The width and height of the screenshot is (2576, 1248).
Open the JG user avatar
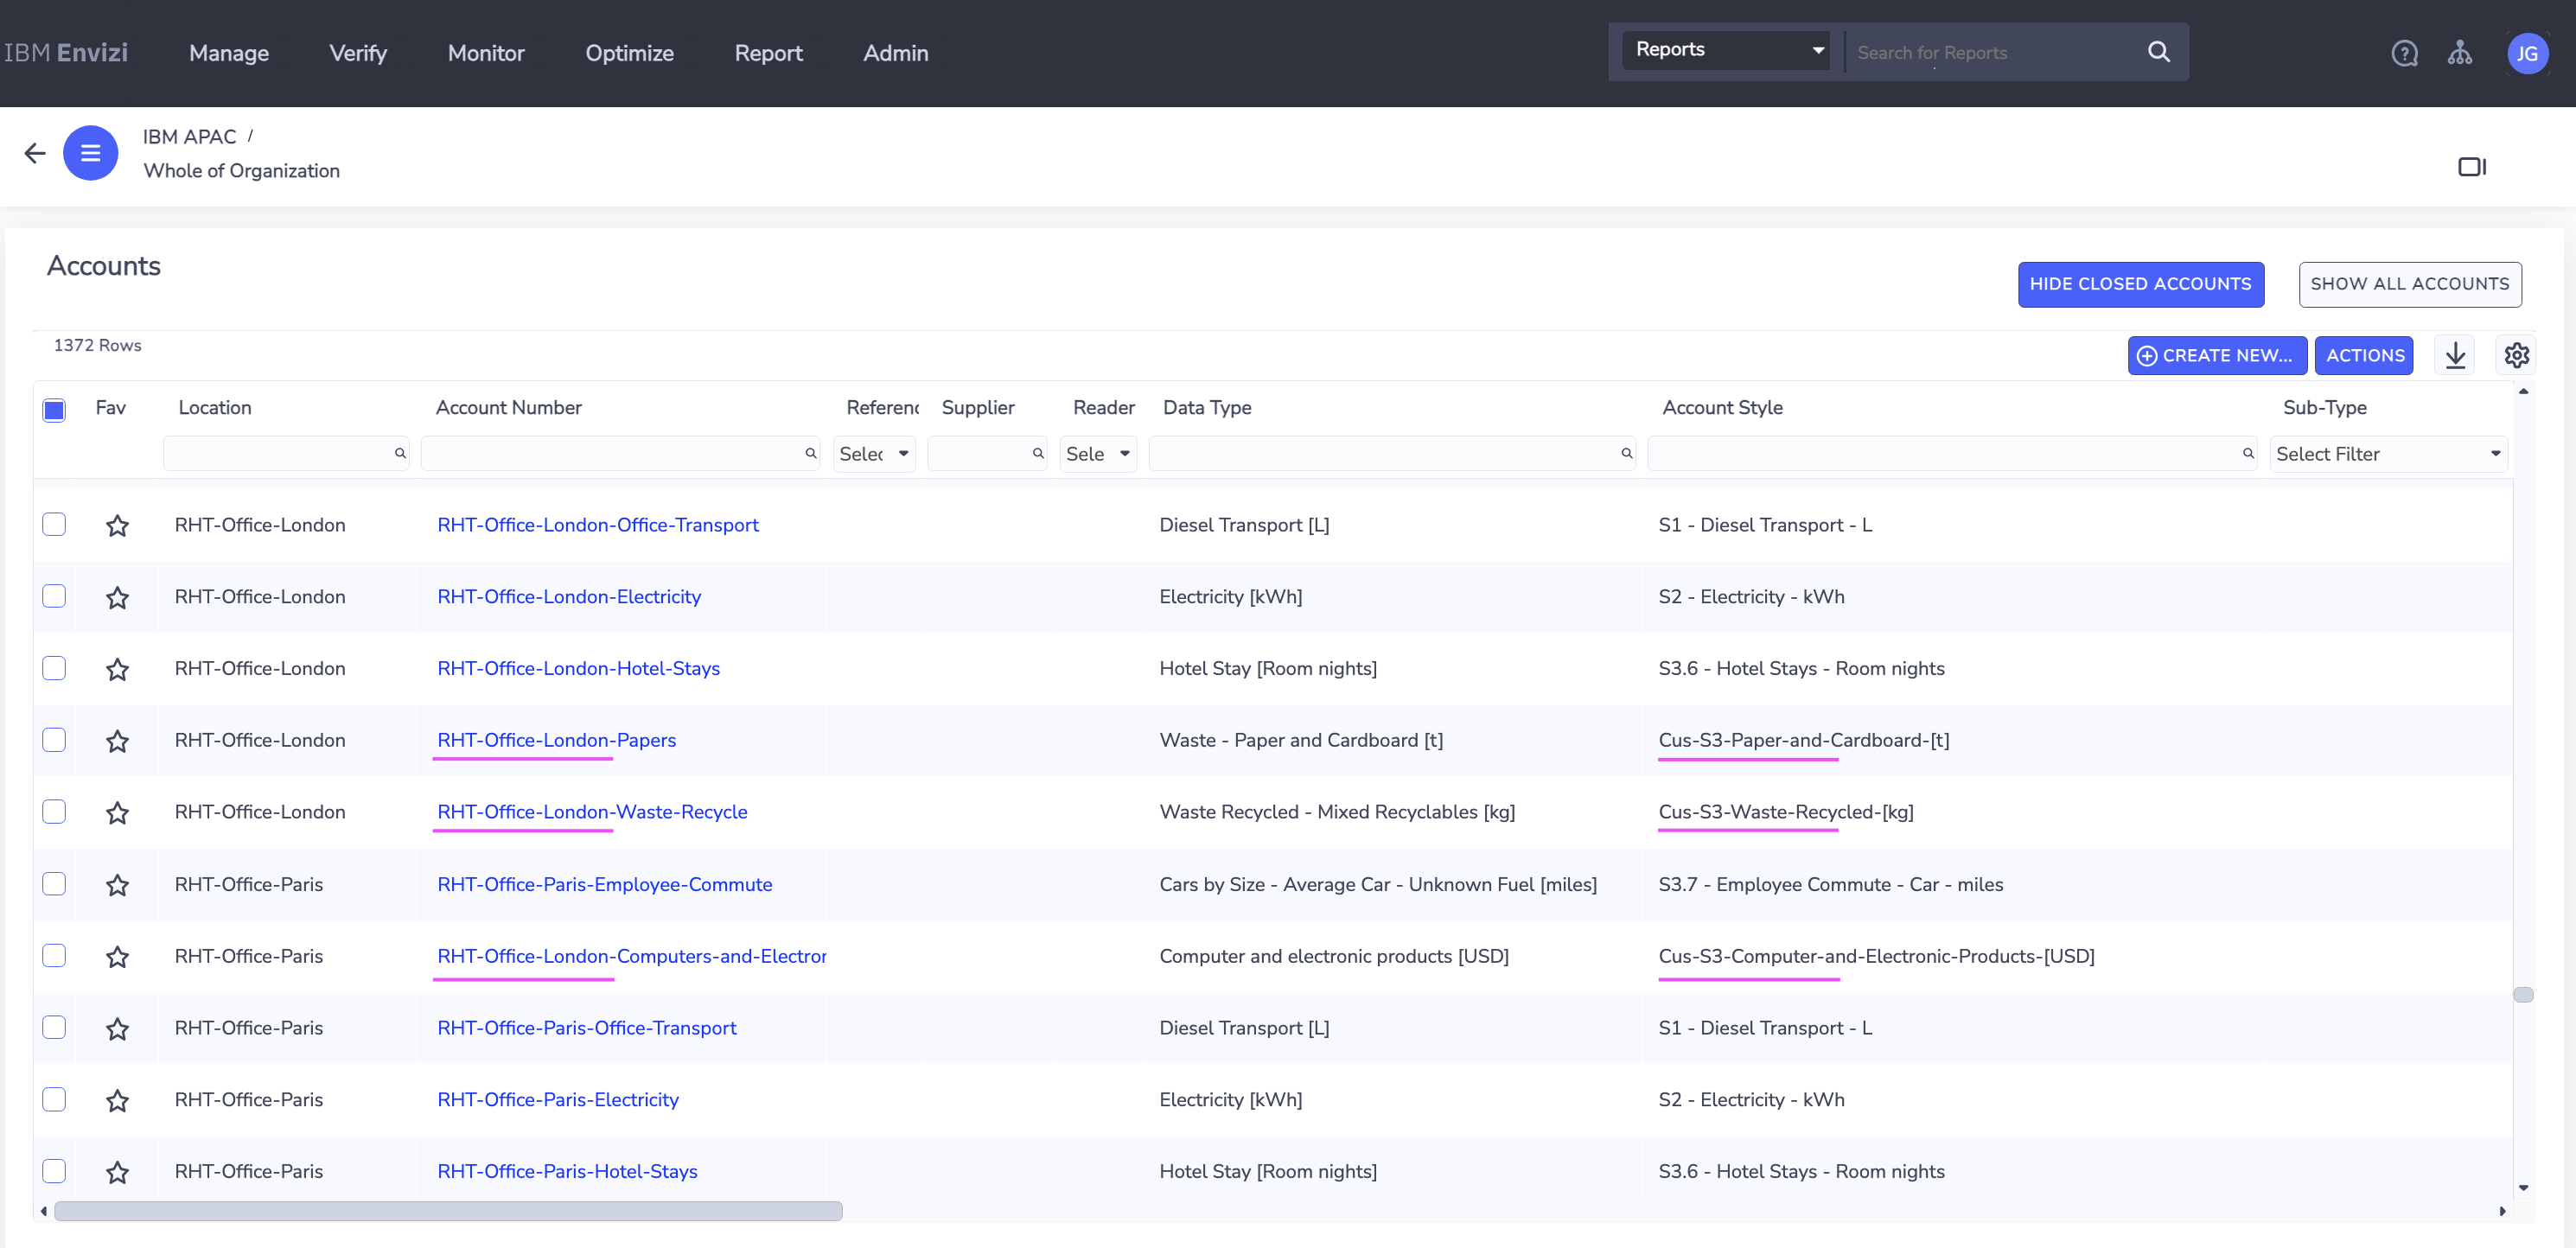[x=2526, y=53]
